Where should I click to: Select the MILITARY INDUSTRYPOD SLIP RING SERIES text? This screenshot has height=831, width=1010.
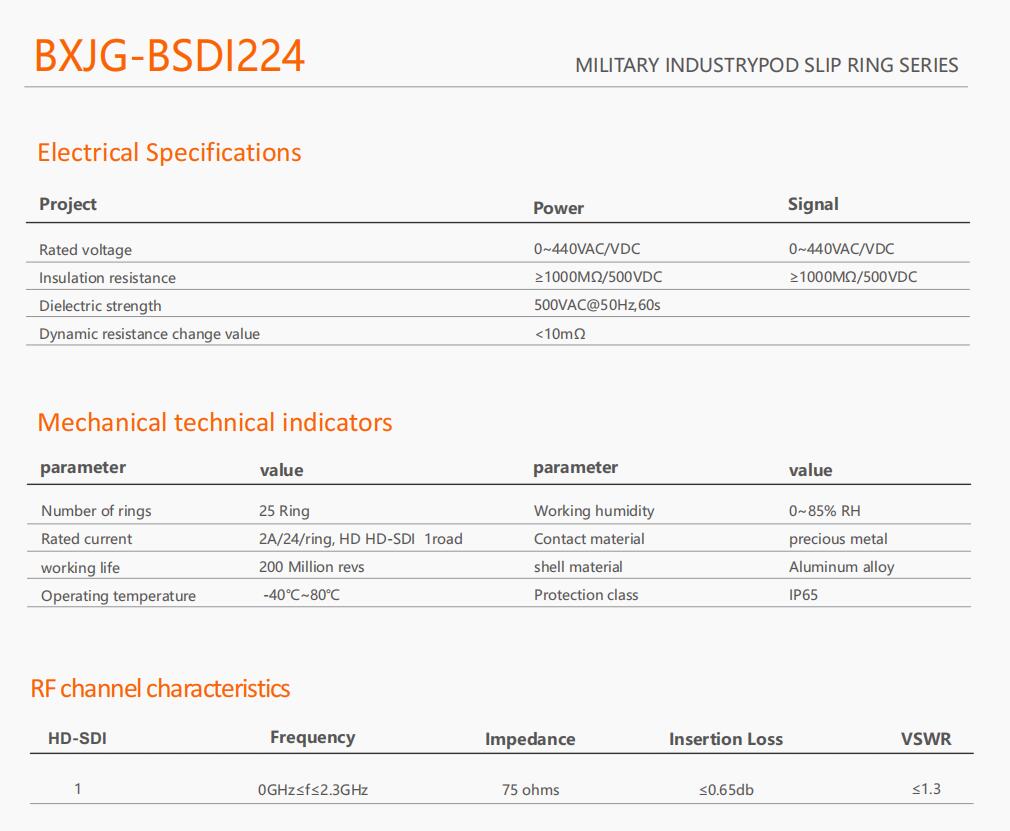tap(767, 65)
